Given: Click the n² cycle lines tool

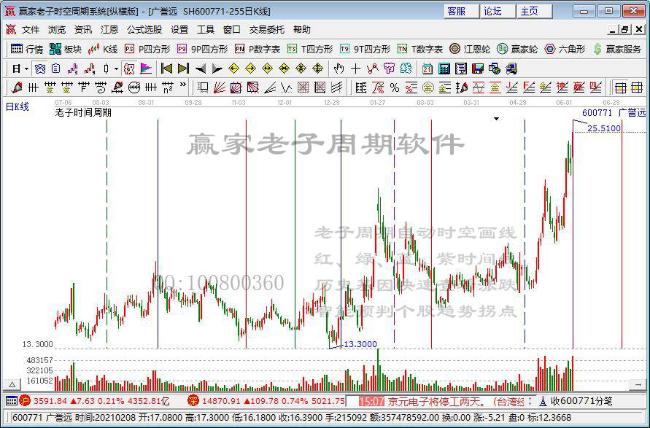Looking at the screenshot, I should [167, 88].
